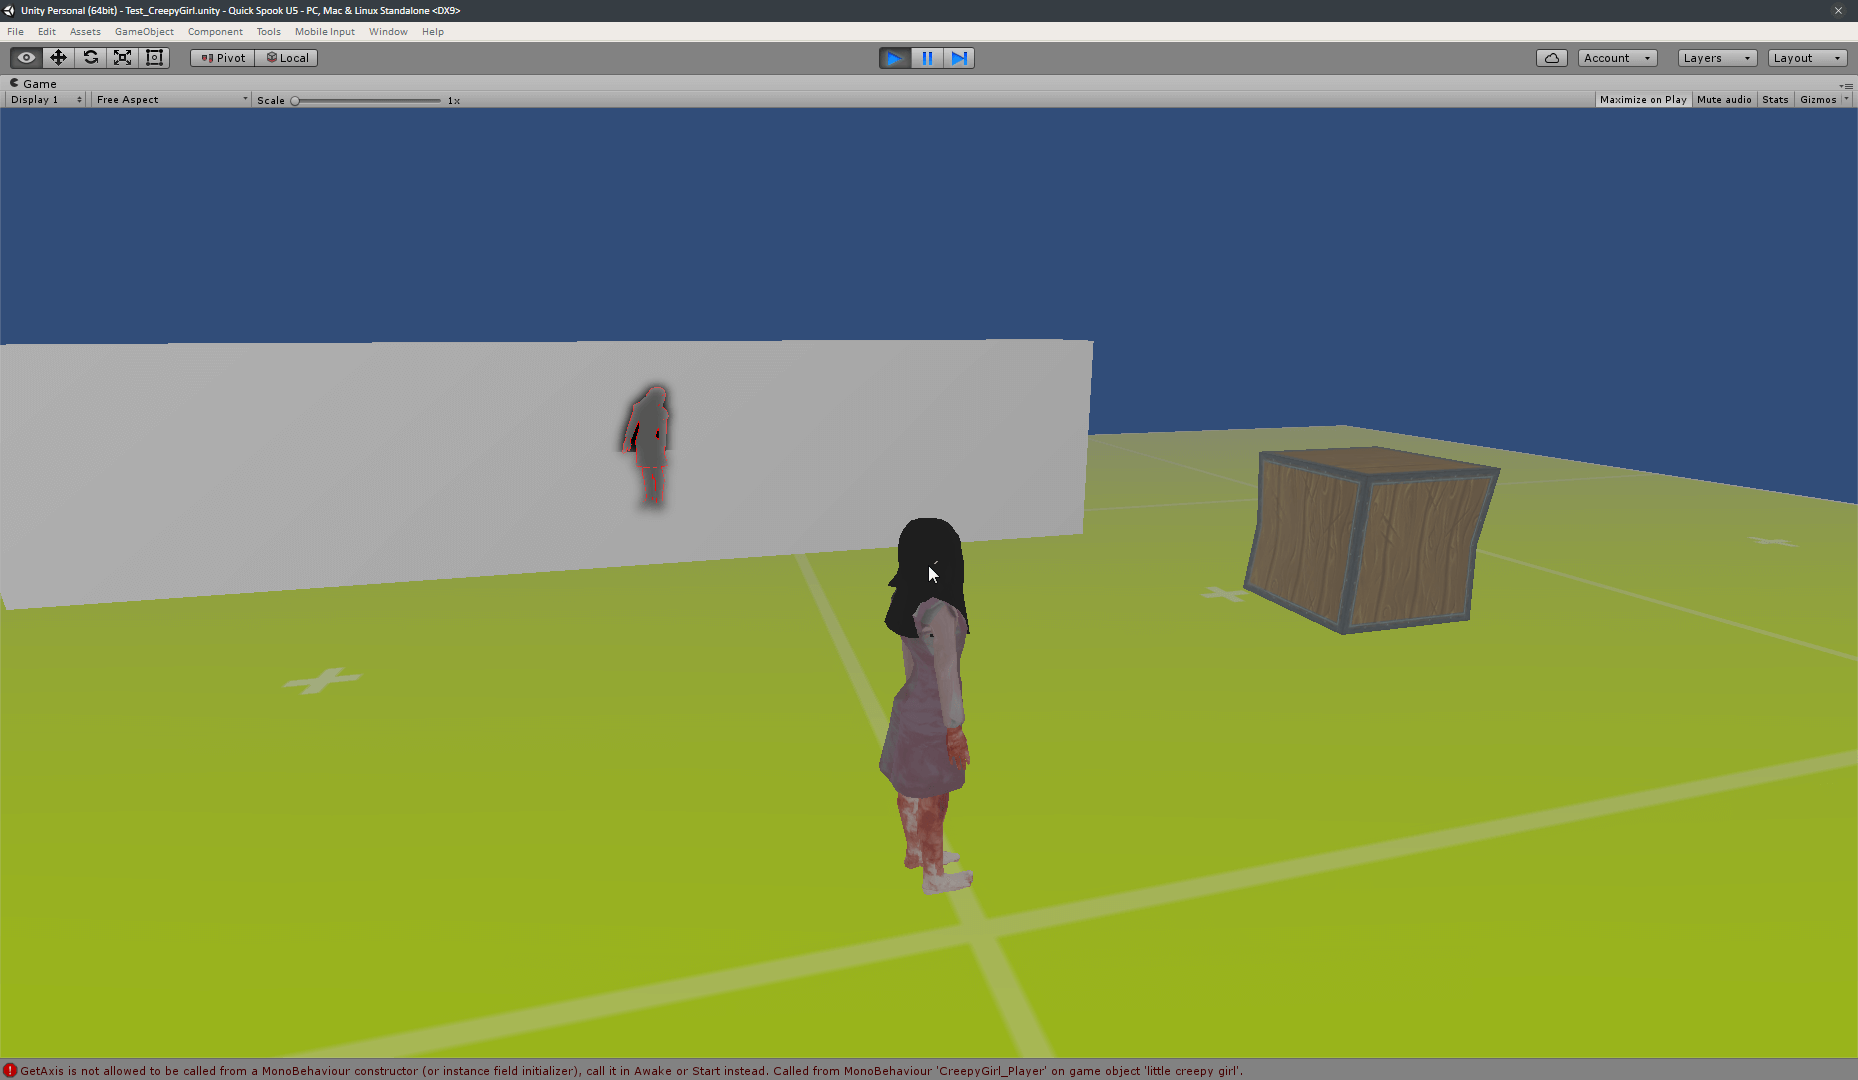Open the Edit menu
The image size is (1858, 1080).
click(47, 32)
